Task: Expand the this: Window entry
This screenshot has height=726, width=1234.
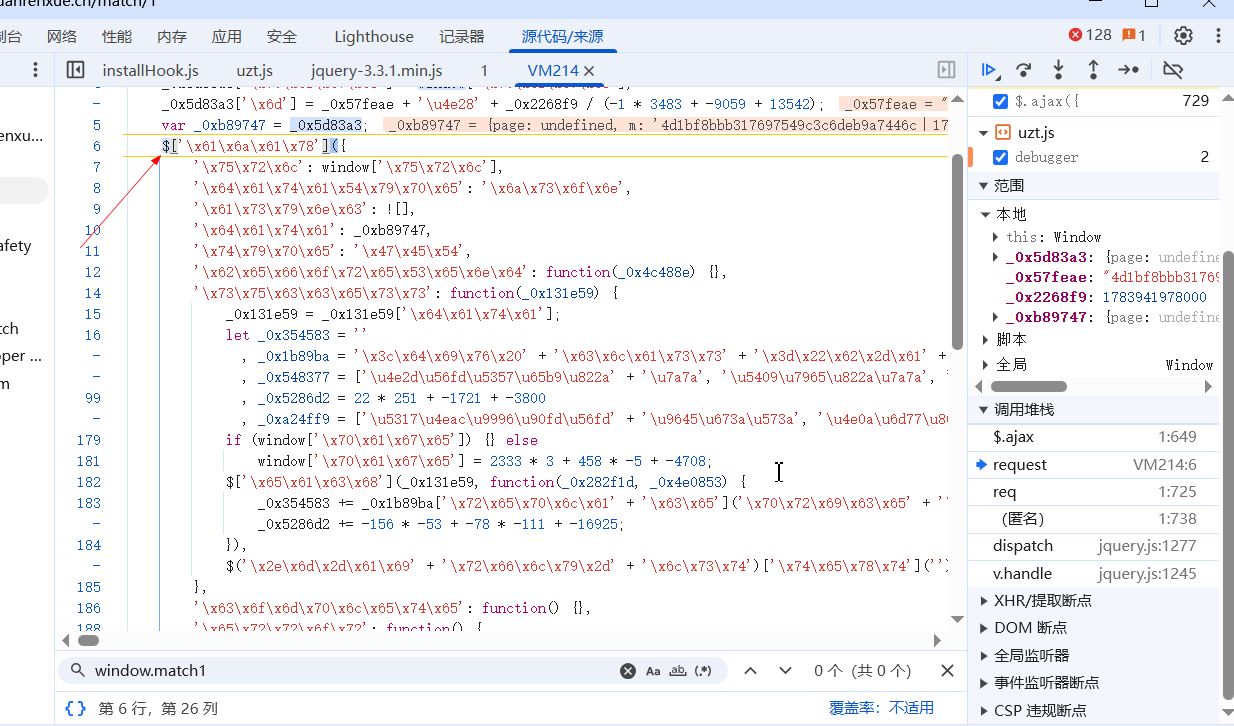Action: [995, 237]
